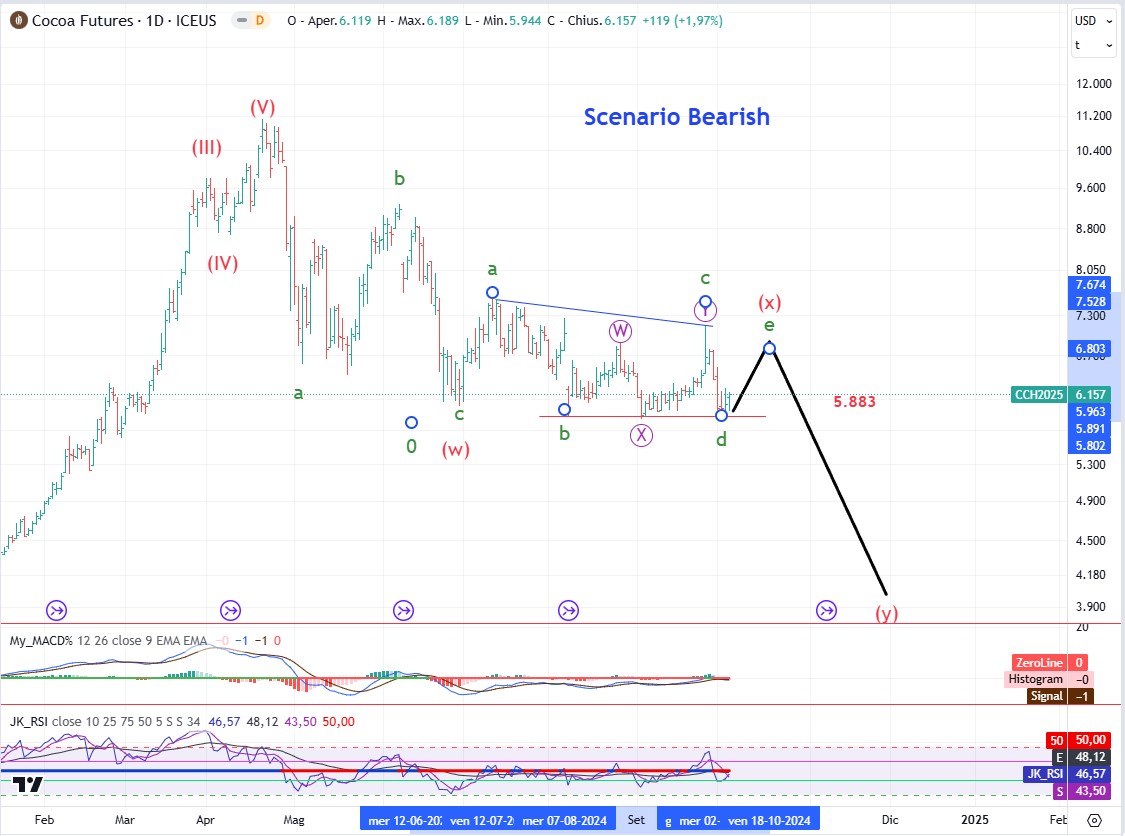Click the roll event icon below April
Screen dimensions: 1125x836
coord(230,611)
